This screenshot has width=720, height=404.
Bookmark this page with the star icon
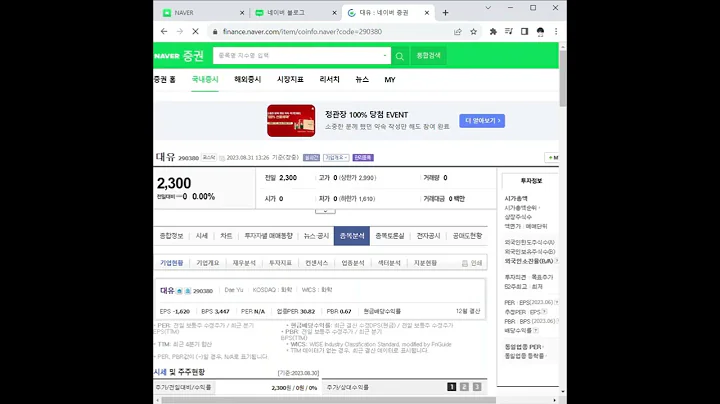tap(473, 31)
